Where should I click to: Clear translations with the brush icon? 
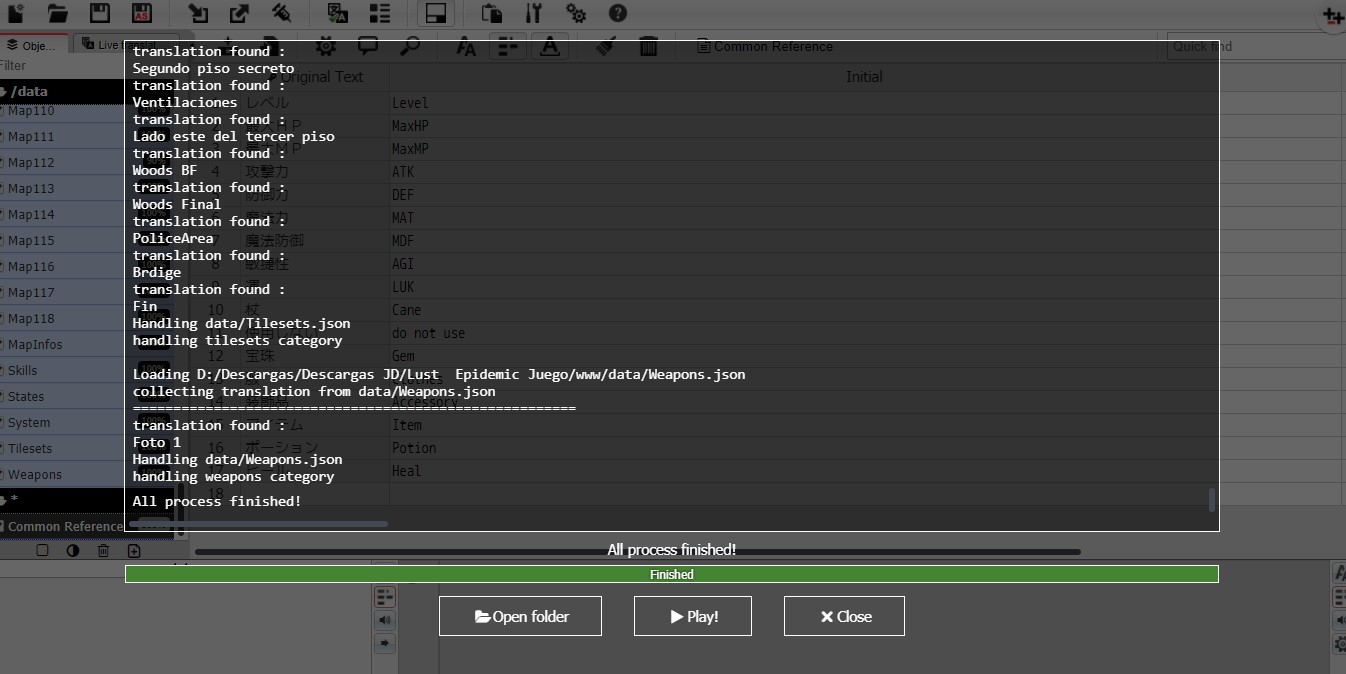click(x=604, y=46)
